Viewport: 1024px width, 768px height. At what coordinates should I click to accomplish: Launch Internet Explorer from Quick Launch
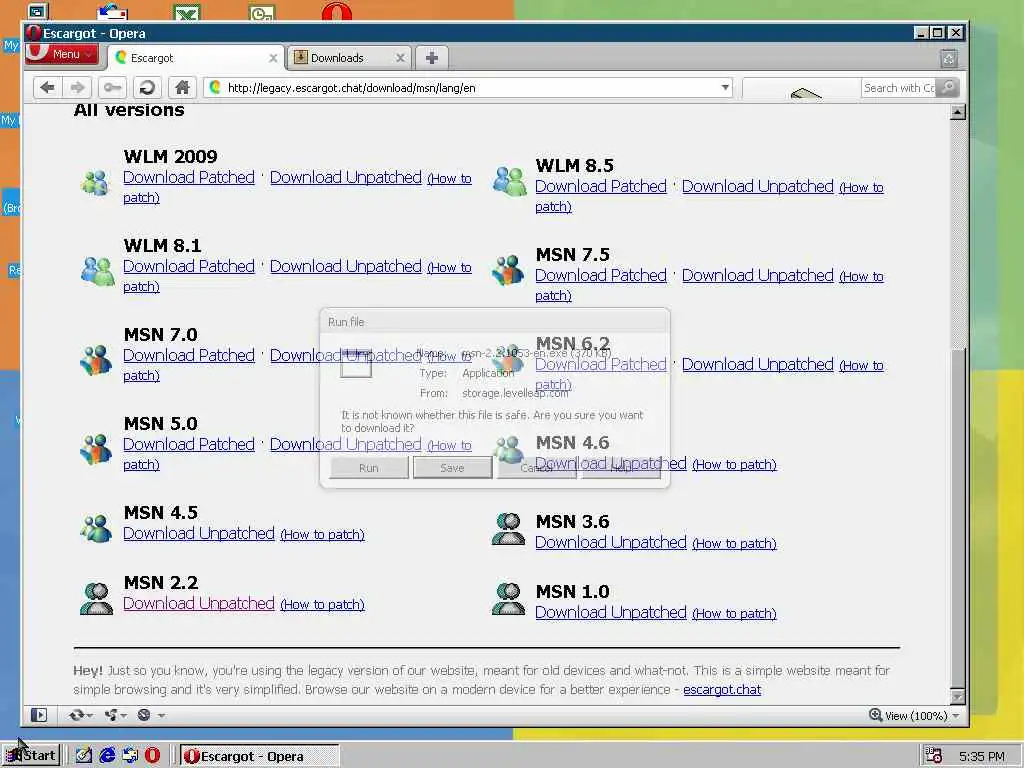point(106,756)
